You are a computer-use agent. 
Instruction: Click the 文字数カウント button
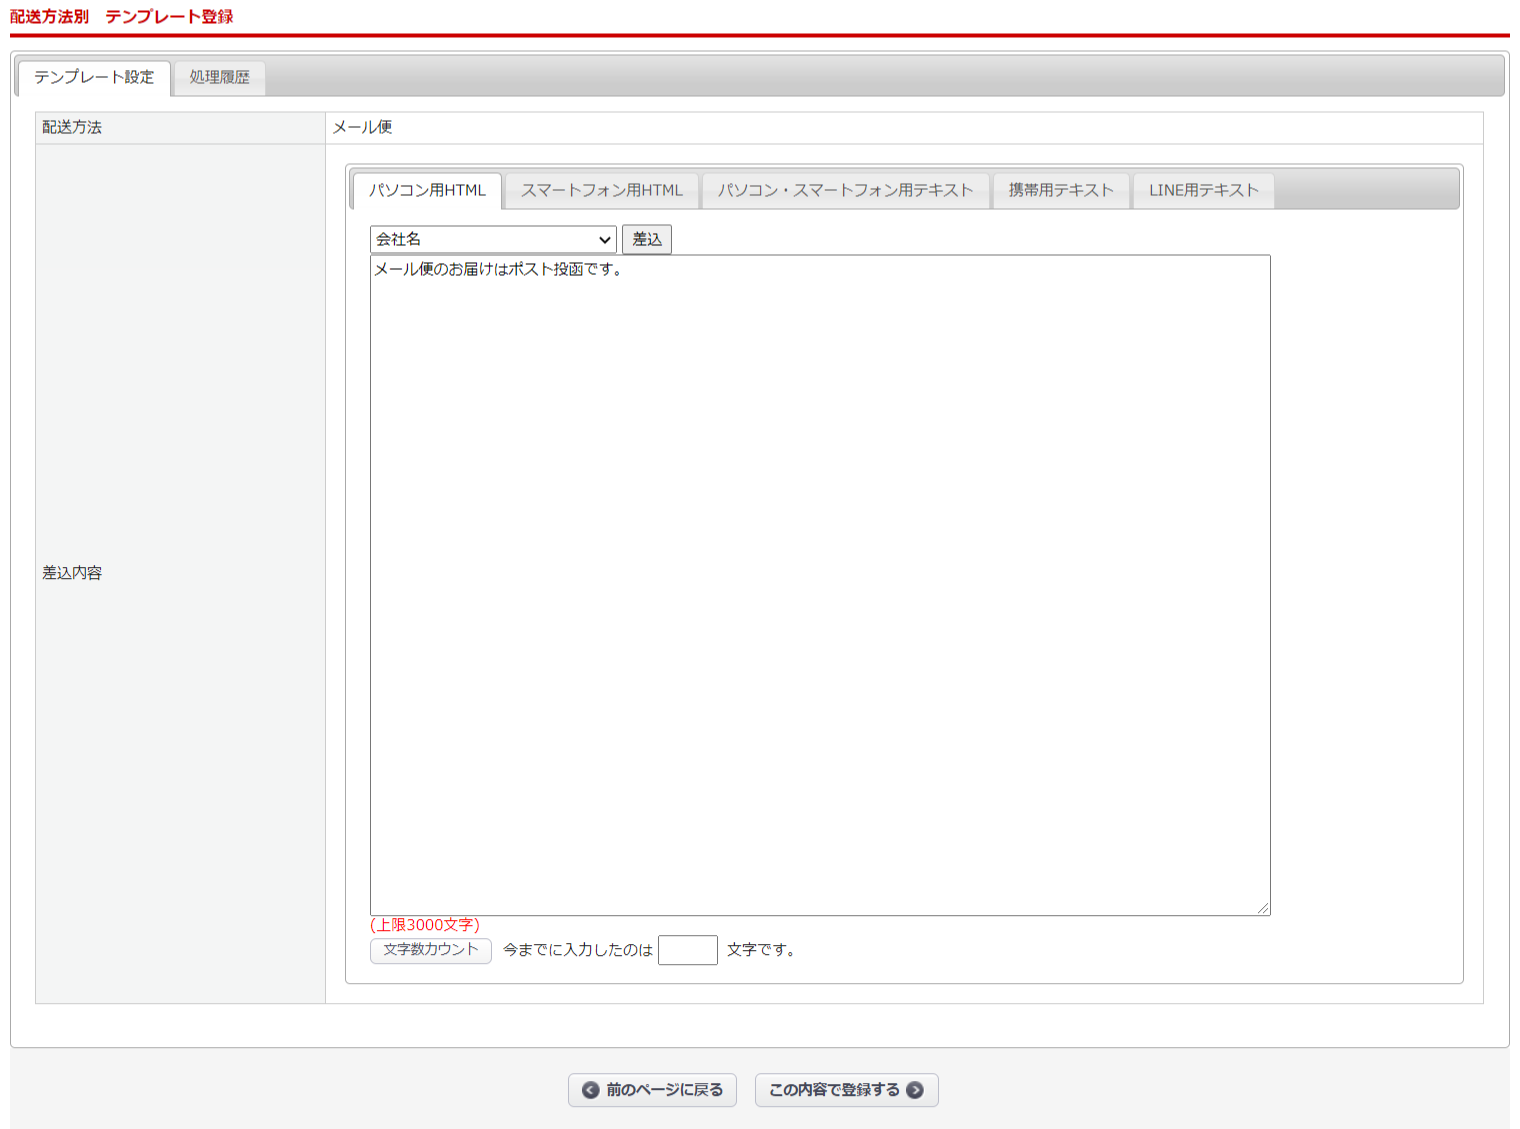pyautogui.click(x=431, y=950)
